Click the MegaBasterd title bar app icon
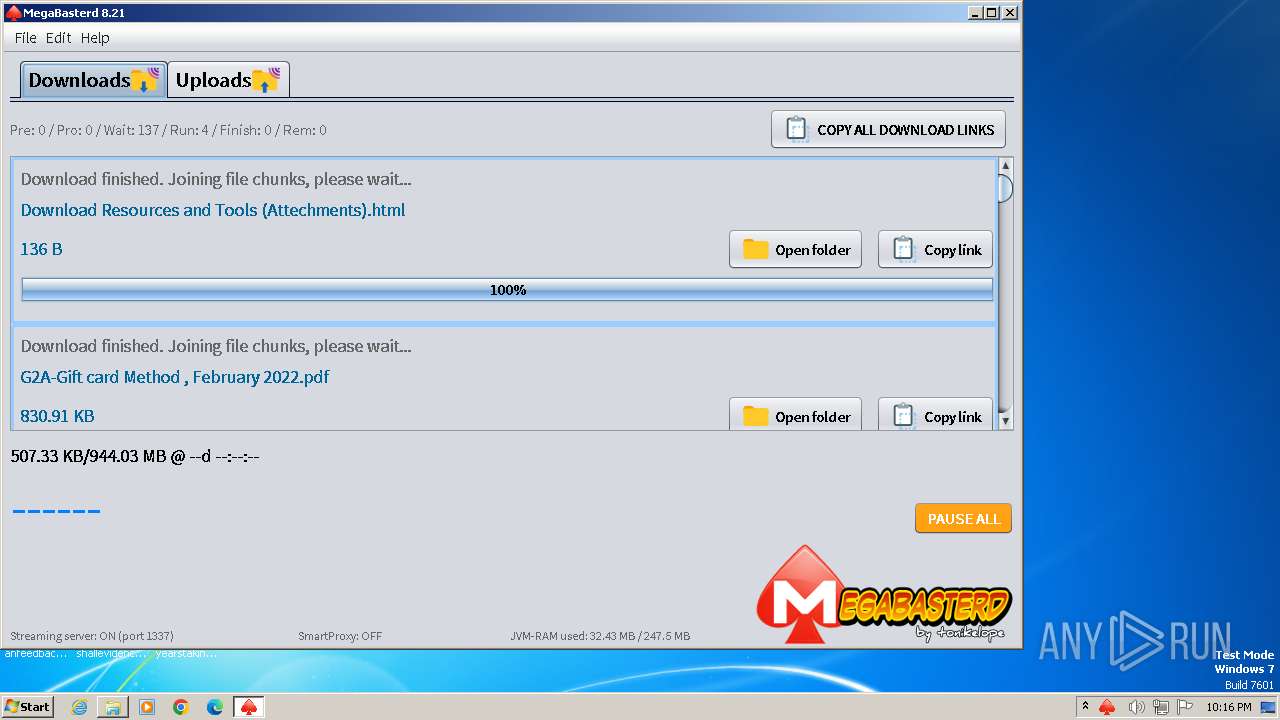Viewport: 1280px width, 720px height. pos(14,13)
